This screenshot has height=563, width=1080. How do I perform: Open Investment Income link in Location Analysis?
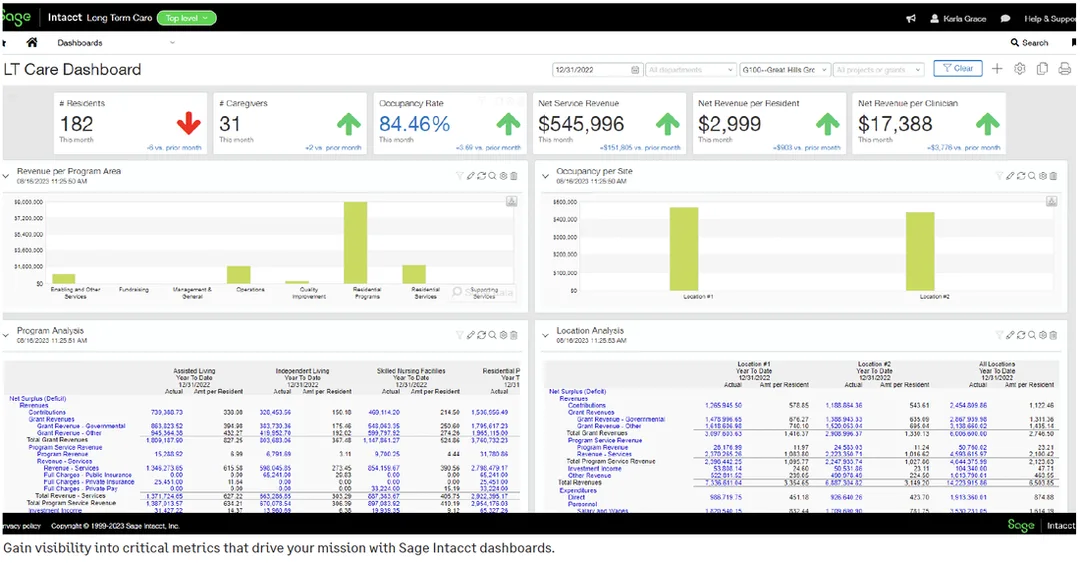coord(594,468)
